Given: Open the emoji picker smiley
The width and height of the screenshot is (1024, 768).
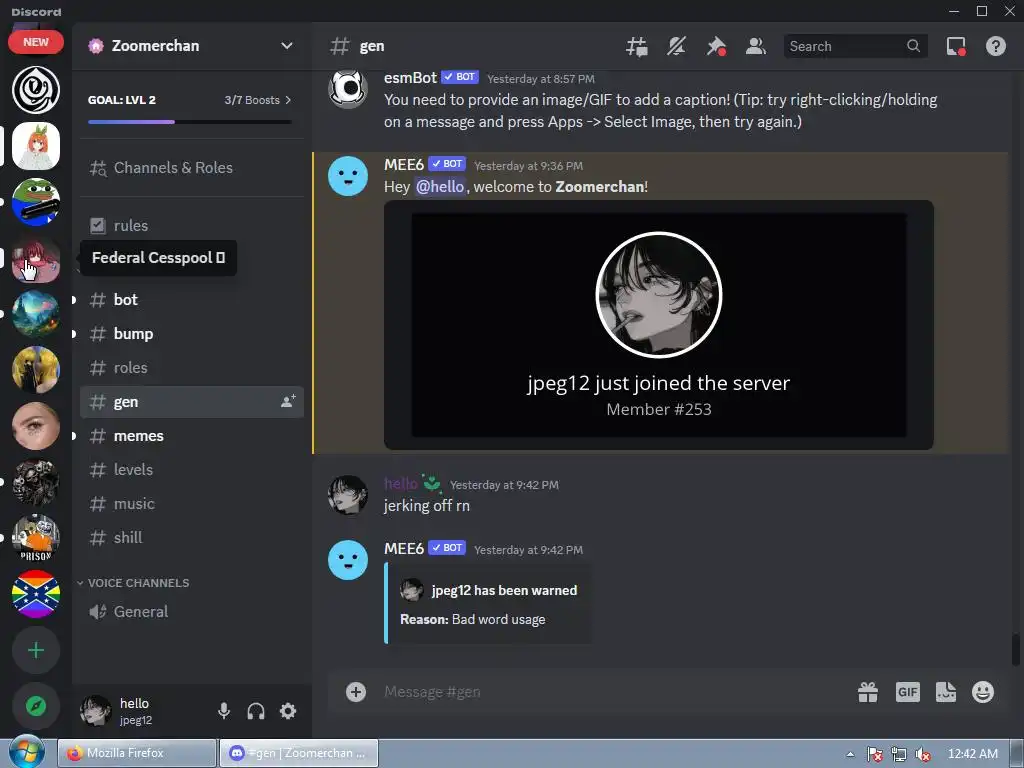Looking at the screenshot, I should pos(983,692).
